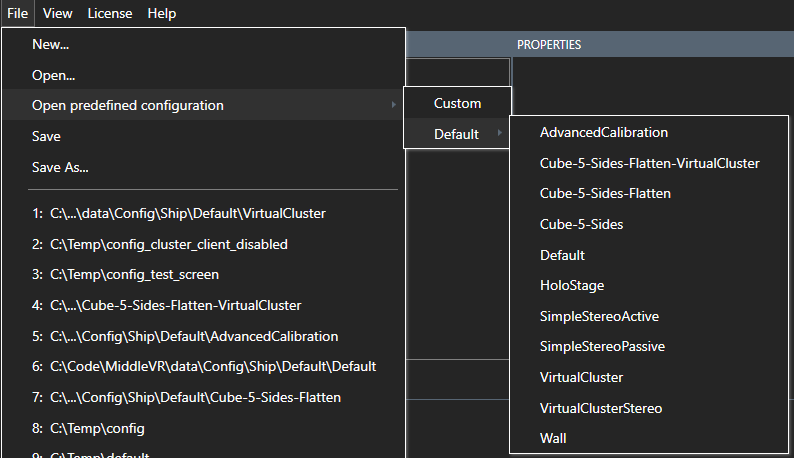794x458 pixels.
Task: Open recent file config_cluster_client_disabled
Action: point(168,244)
